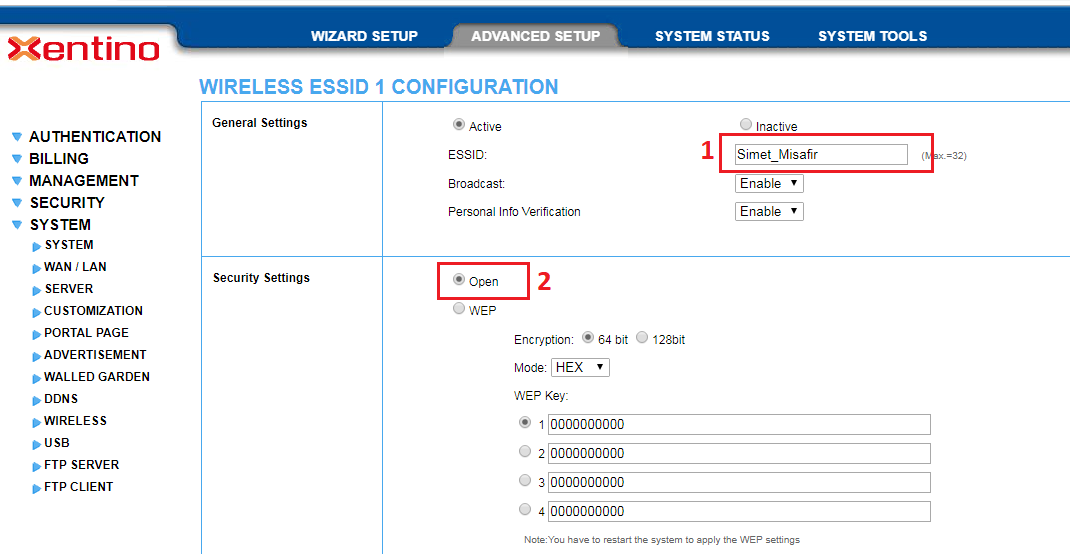The height and width of the screenshot is (554, 1070).
Task: Click the arrow icon beside FTP SERVER
Action: 37,466
